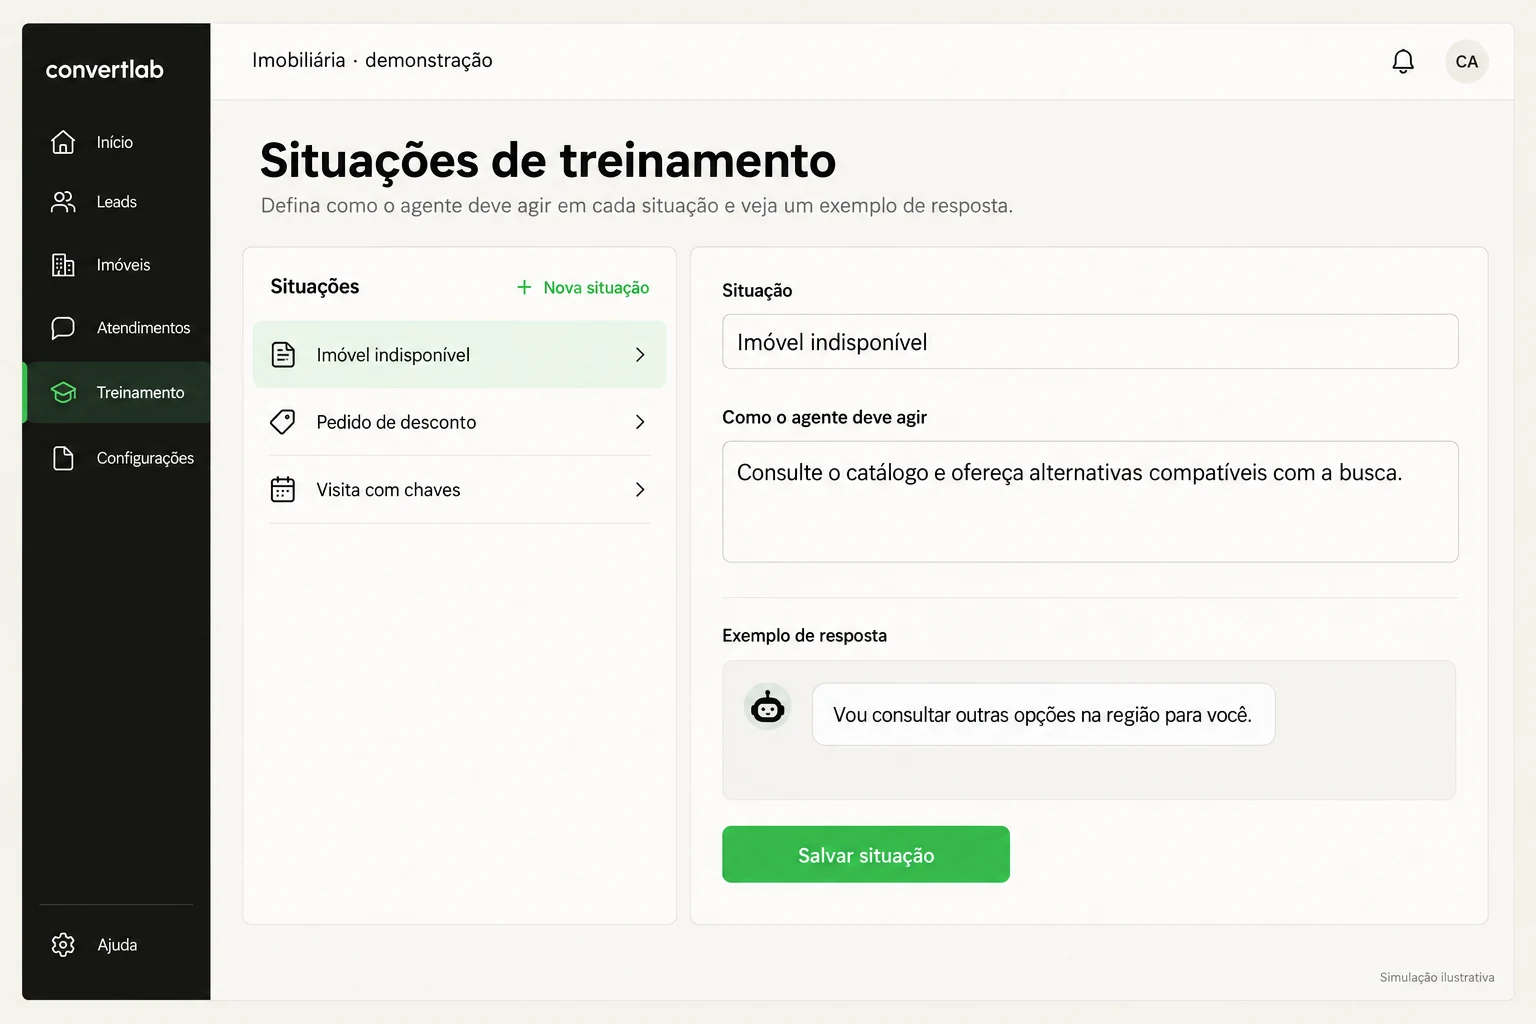Screen dimensions: 1536x1024
Task: Focus the Situação name input field
Action: click(1090, 342)
